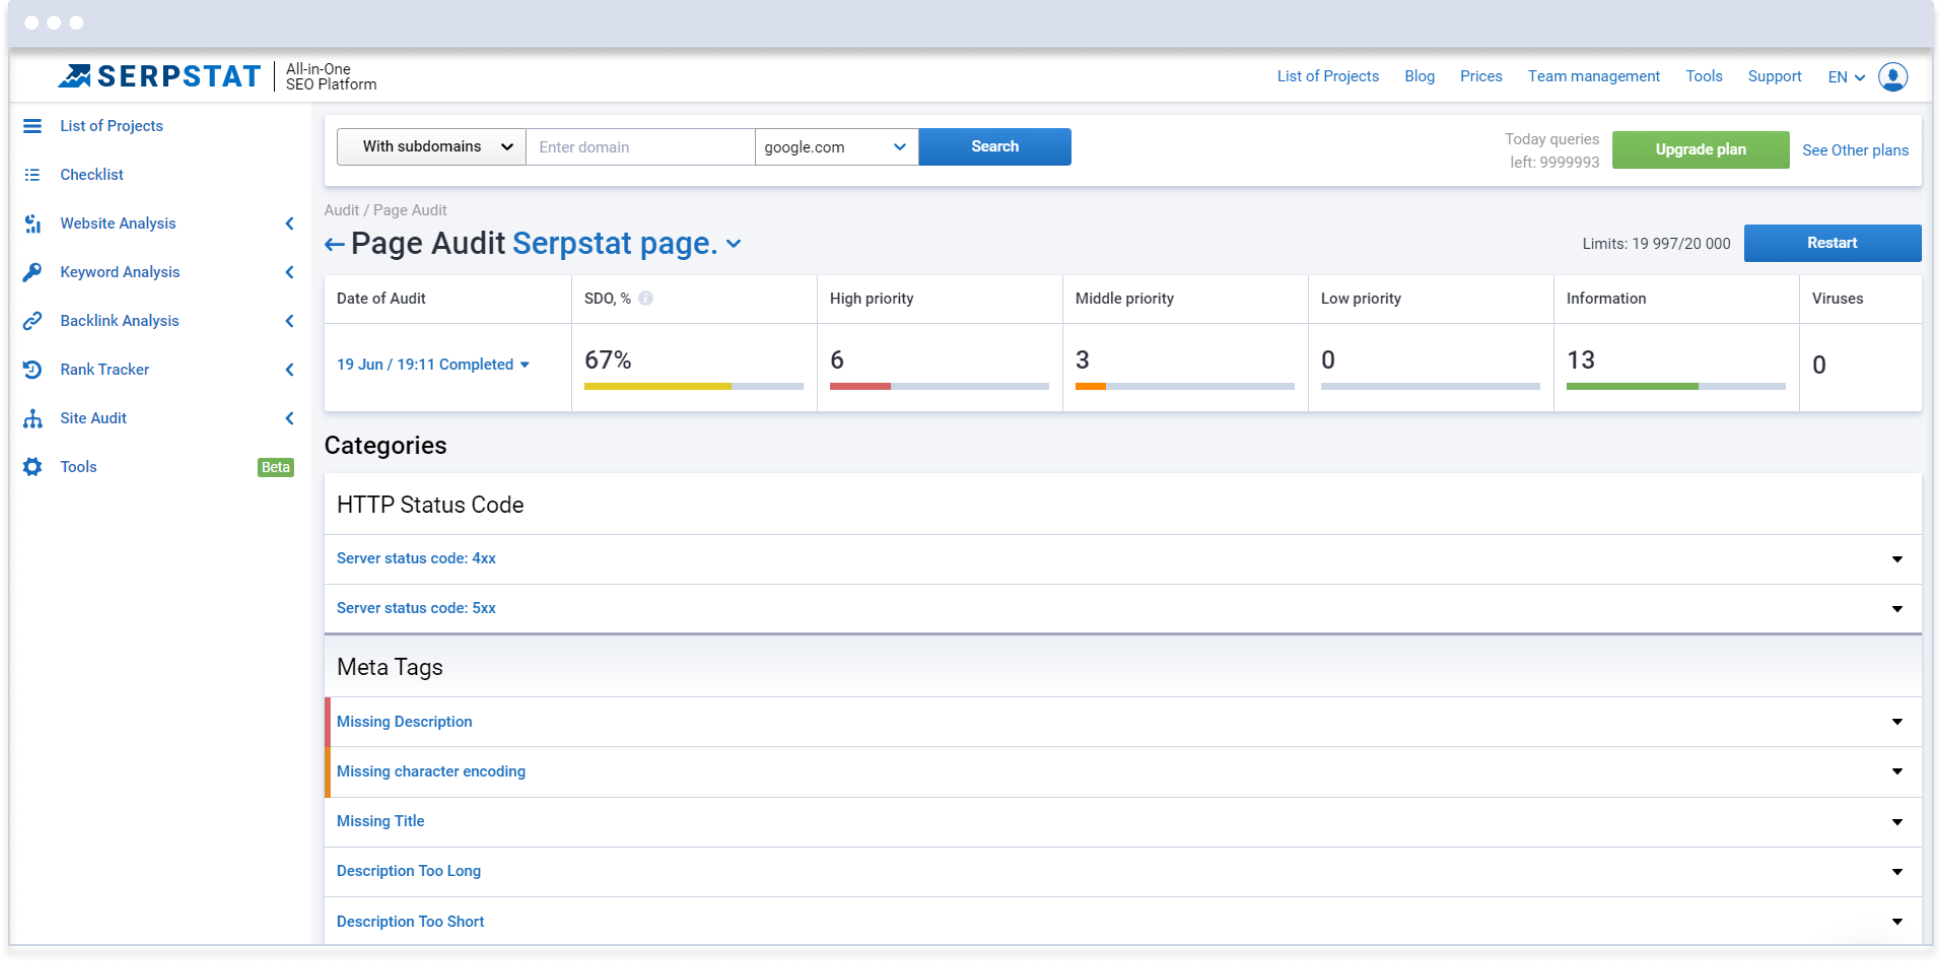Expand the Server status code: 4xx row arrow
Screen dimensions: 1942x962
pos(1897,559)
